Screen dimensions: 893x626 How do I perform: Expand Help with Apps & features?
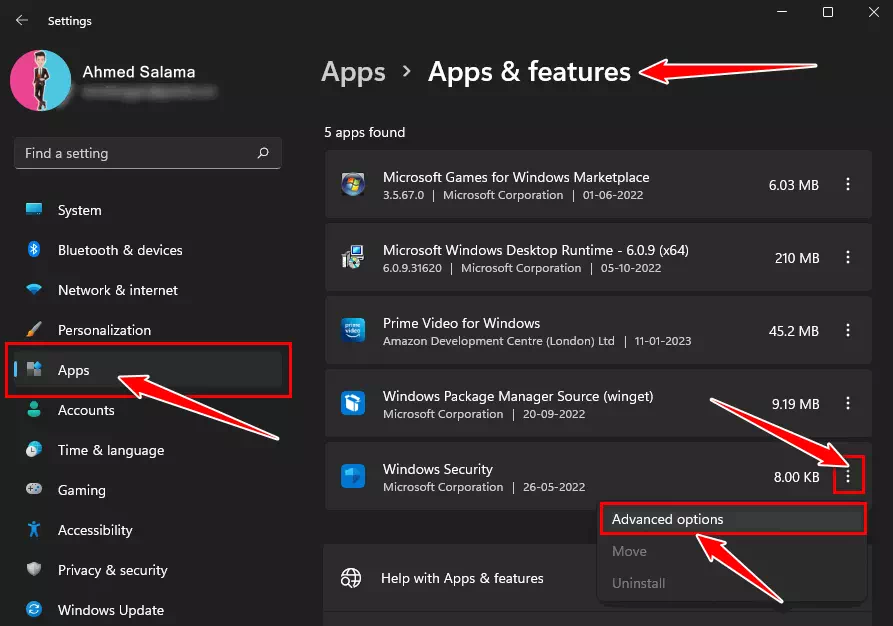pos(462,578)
